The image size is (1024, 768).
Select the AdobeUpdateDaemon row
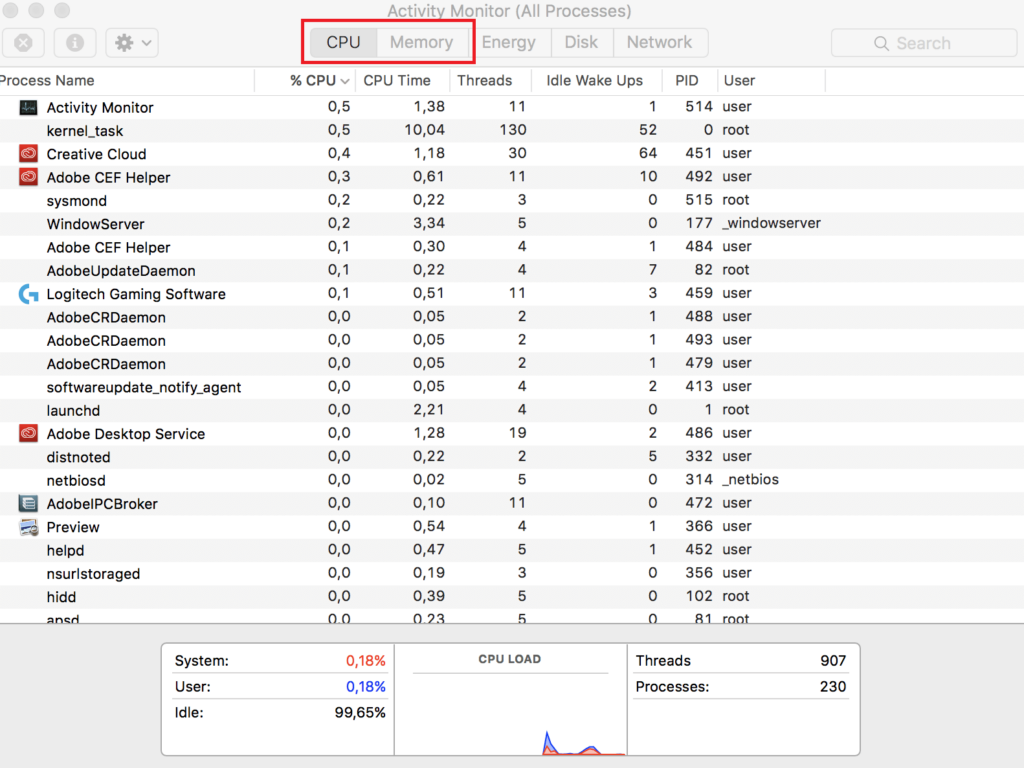(512, 270)
